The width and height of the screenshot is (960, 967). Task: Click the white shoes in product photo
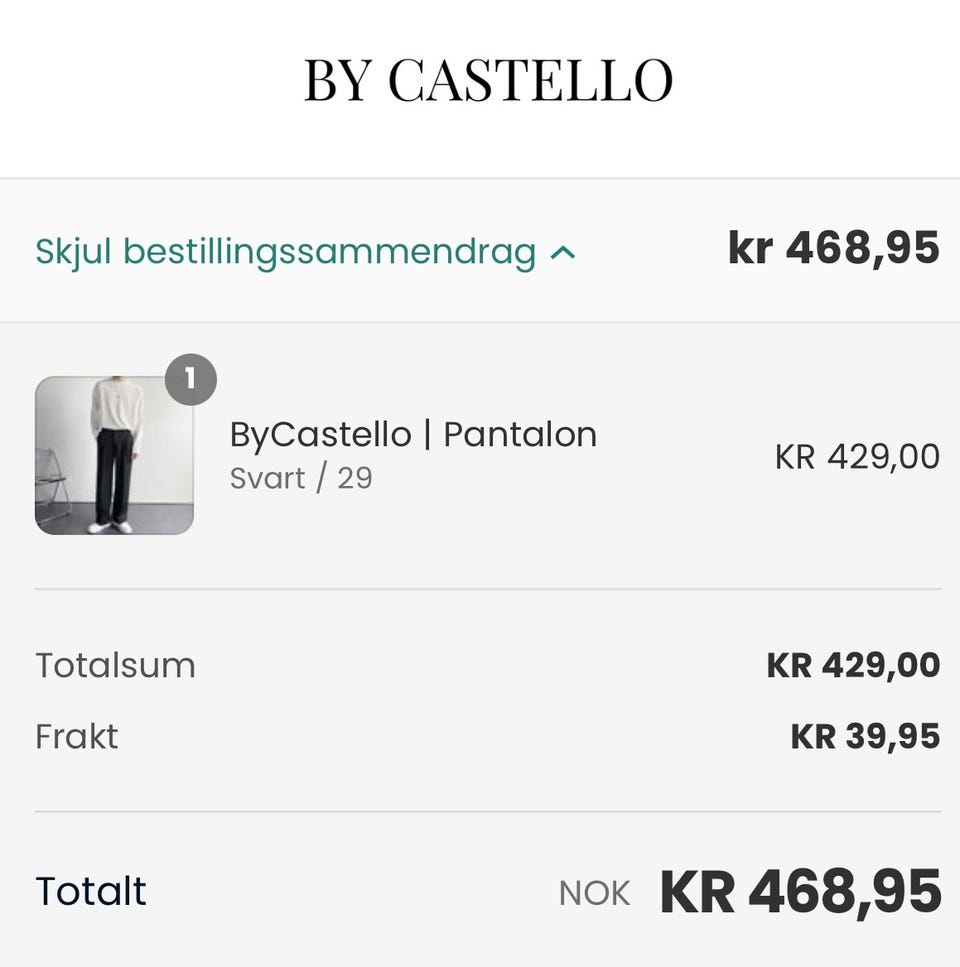[x=109, y=526]
